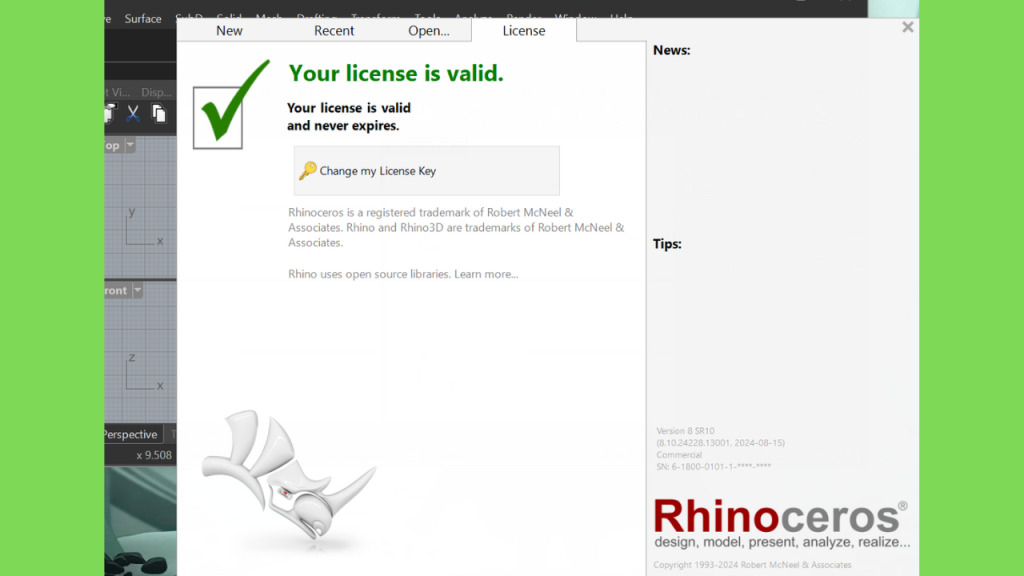
Task: Click the Copyright 1993-2024 text
Action: click(752, 565)
